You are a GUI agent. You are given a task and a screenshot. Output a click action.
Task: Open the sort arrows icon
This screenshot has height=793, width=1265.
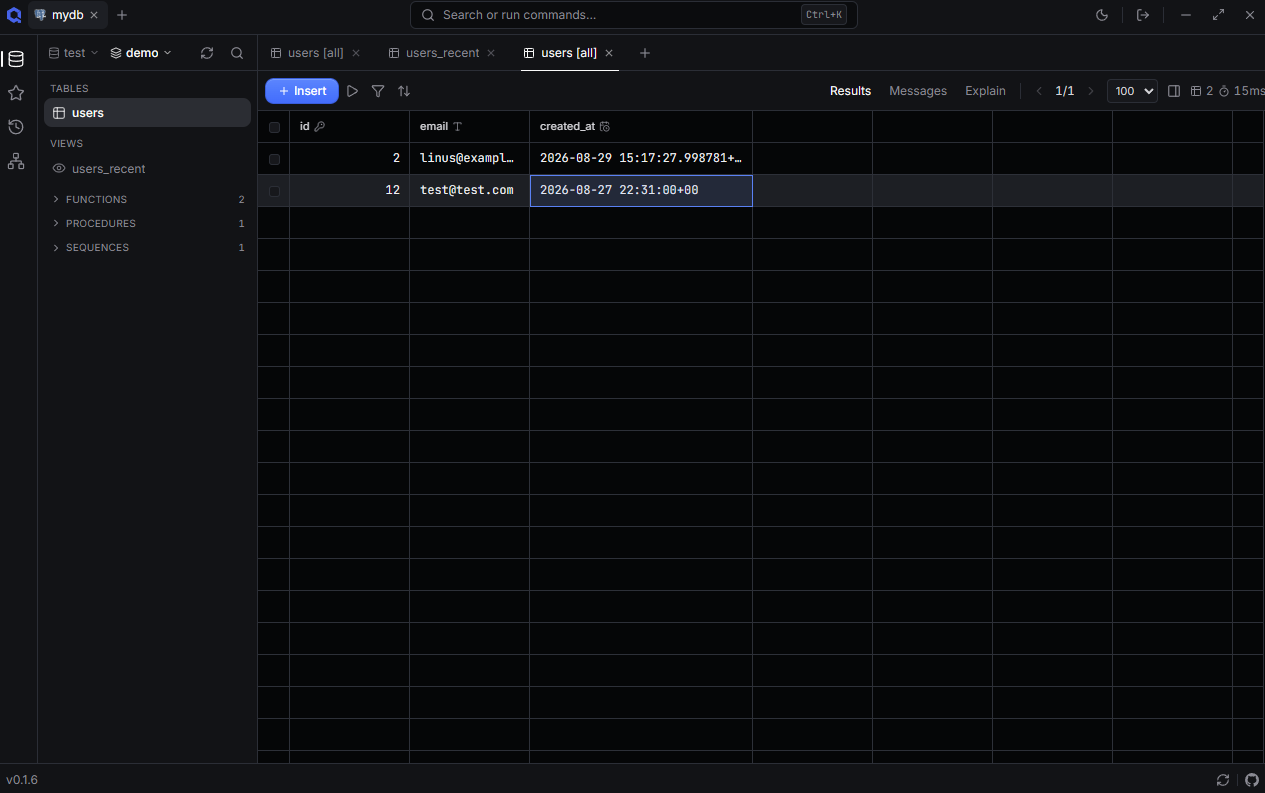[x=404, y=91]
